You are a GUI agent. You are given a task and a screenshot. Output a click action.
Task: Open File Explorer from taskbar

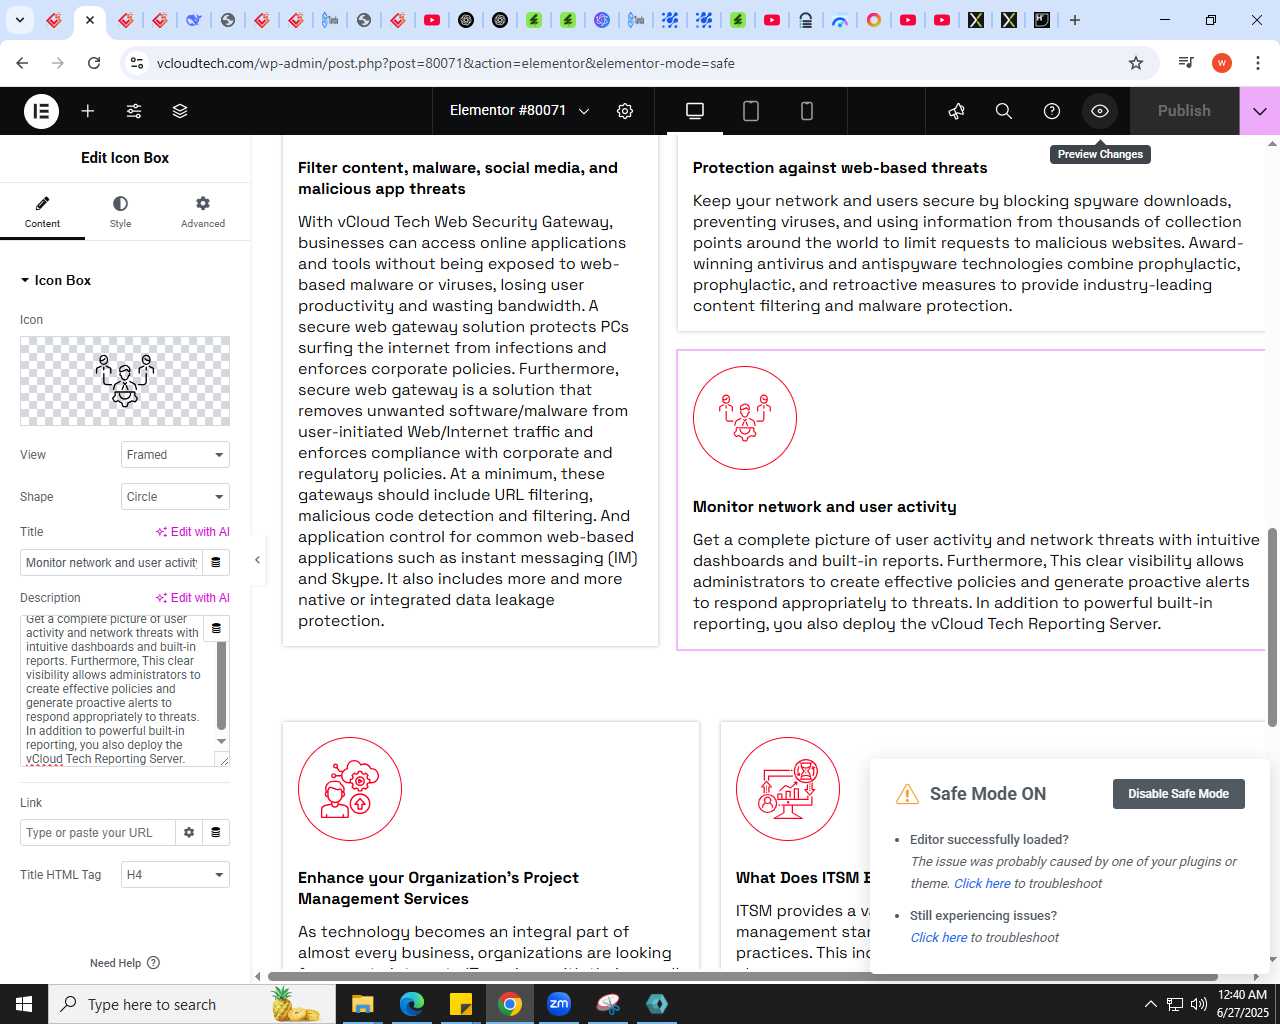click(x=362, y=1004)
